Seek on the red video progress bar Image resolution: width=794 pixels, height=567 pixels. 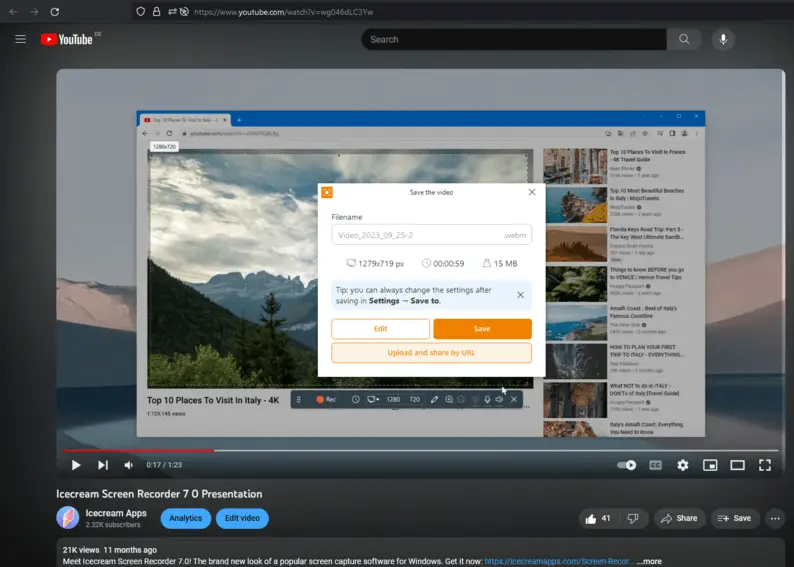point(420,450)
